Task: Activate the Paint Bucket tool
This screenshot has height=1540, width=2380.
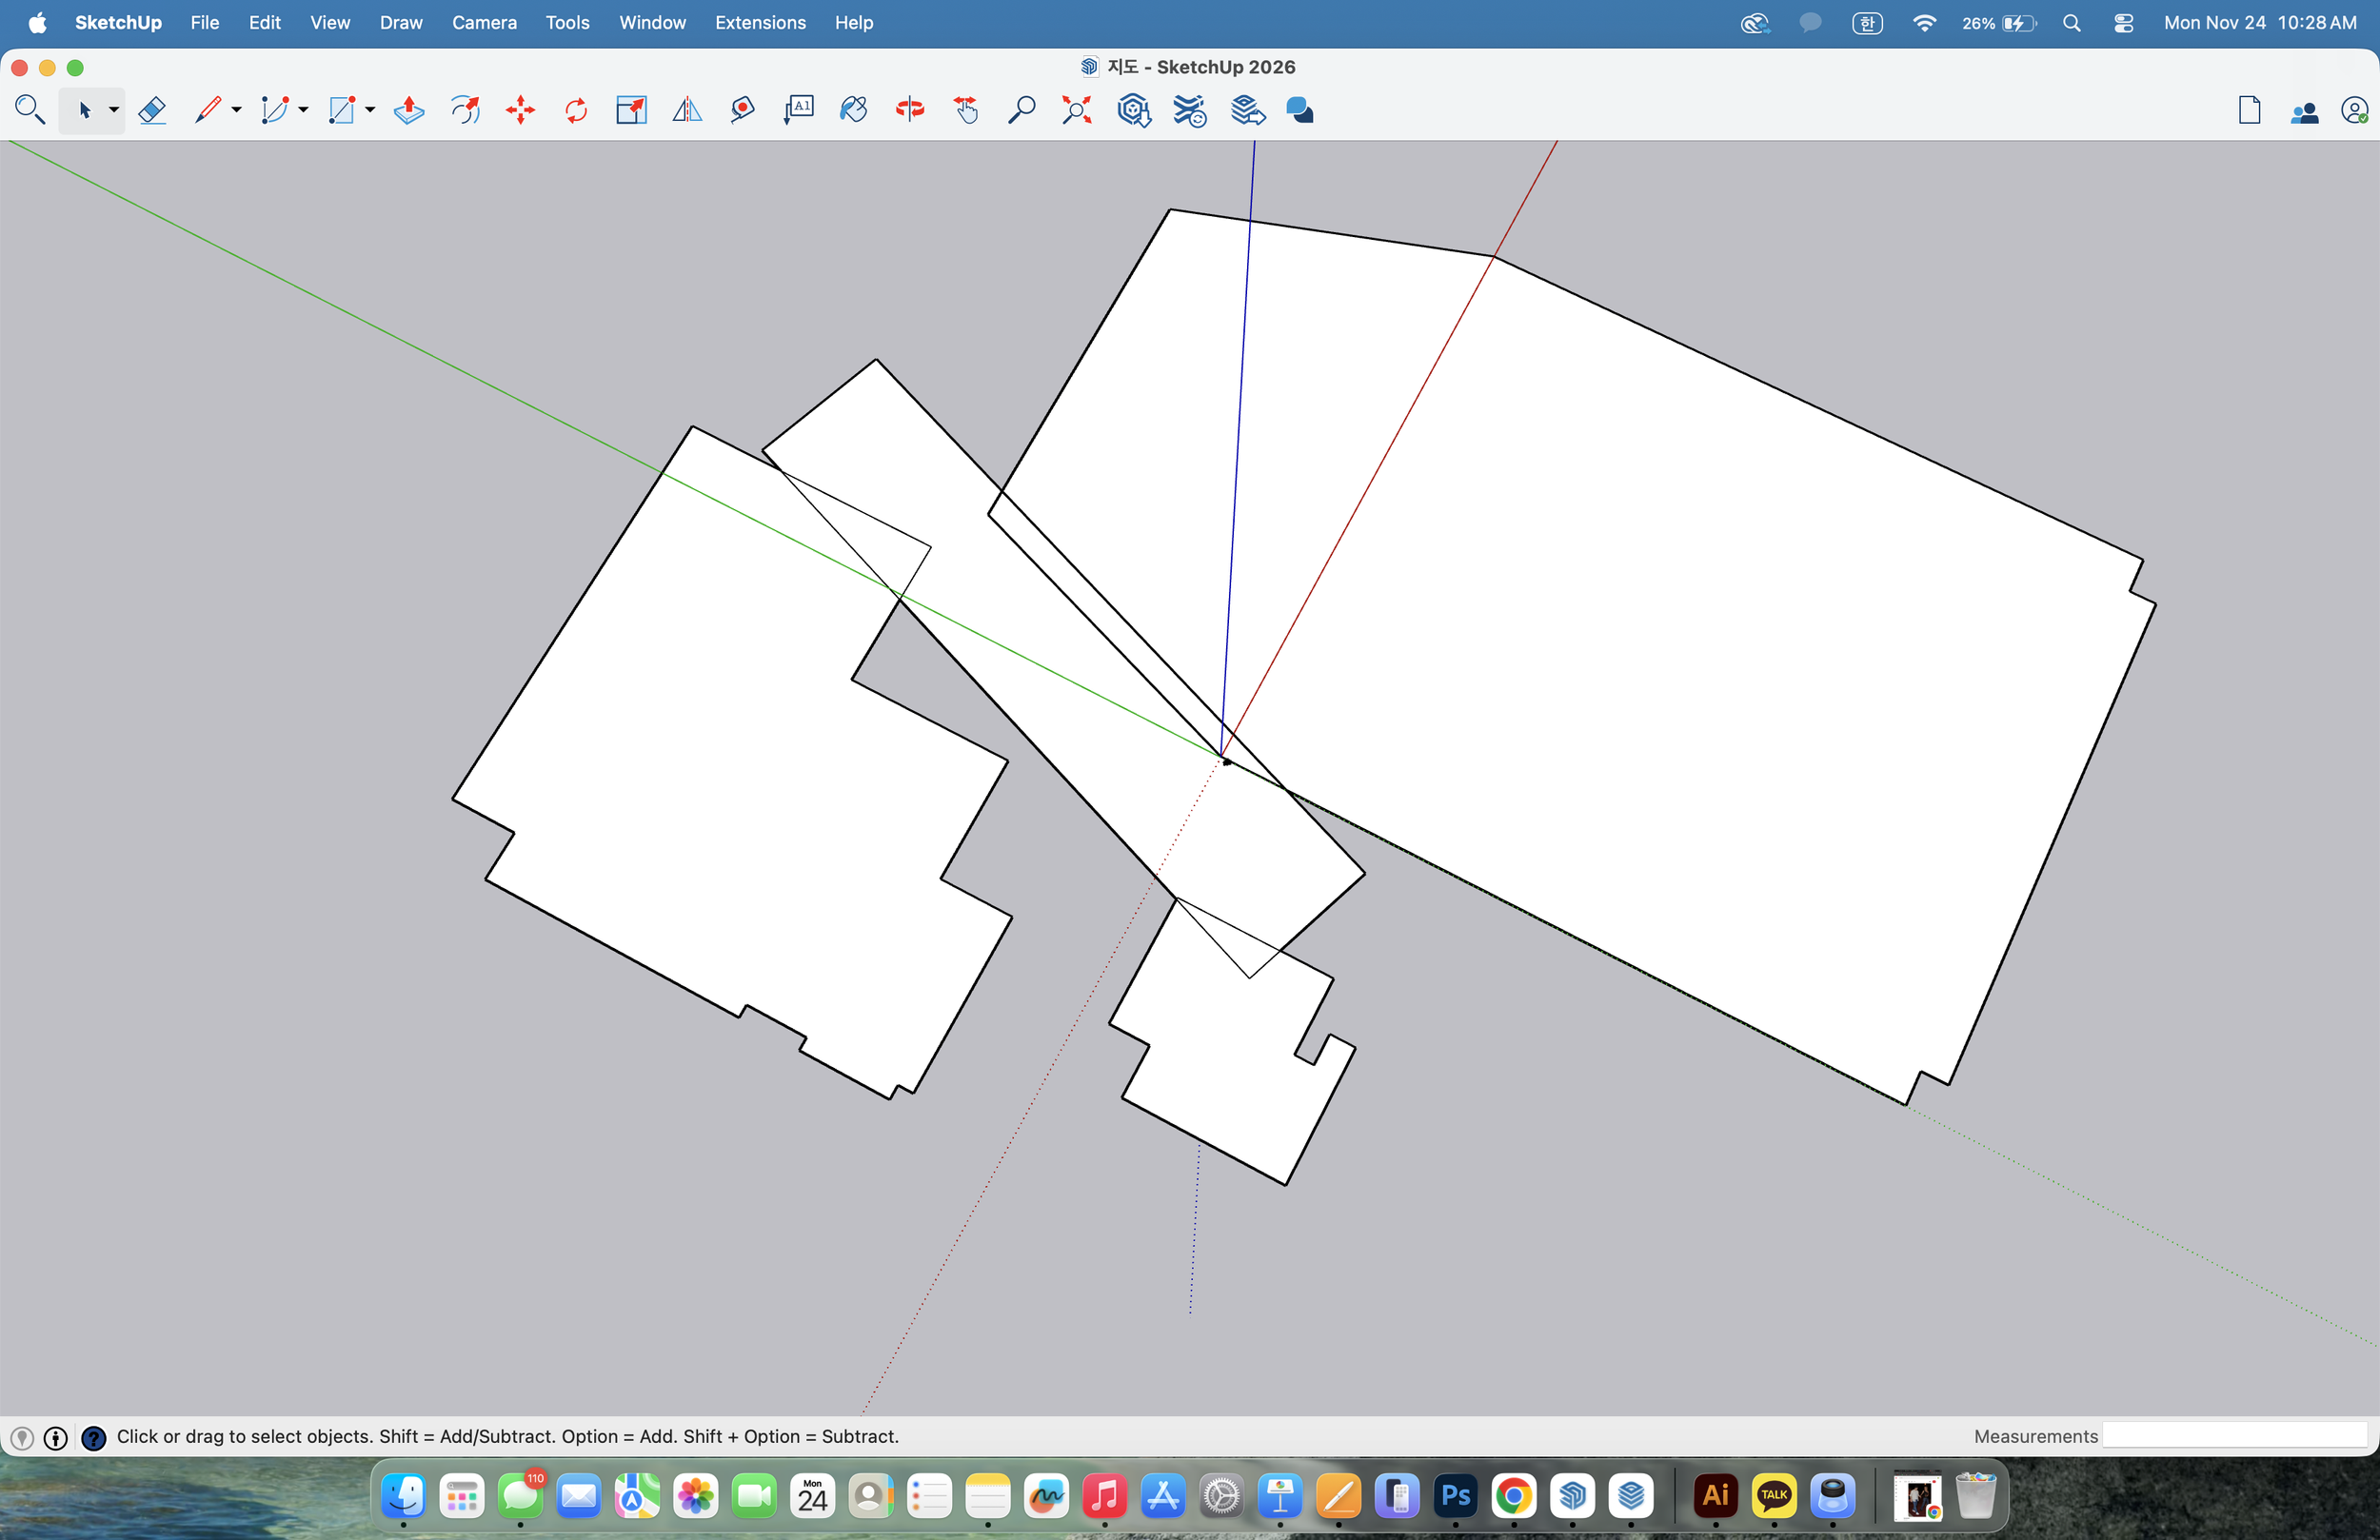Action: click(853, 110)
